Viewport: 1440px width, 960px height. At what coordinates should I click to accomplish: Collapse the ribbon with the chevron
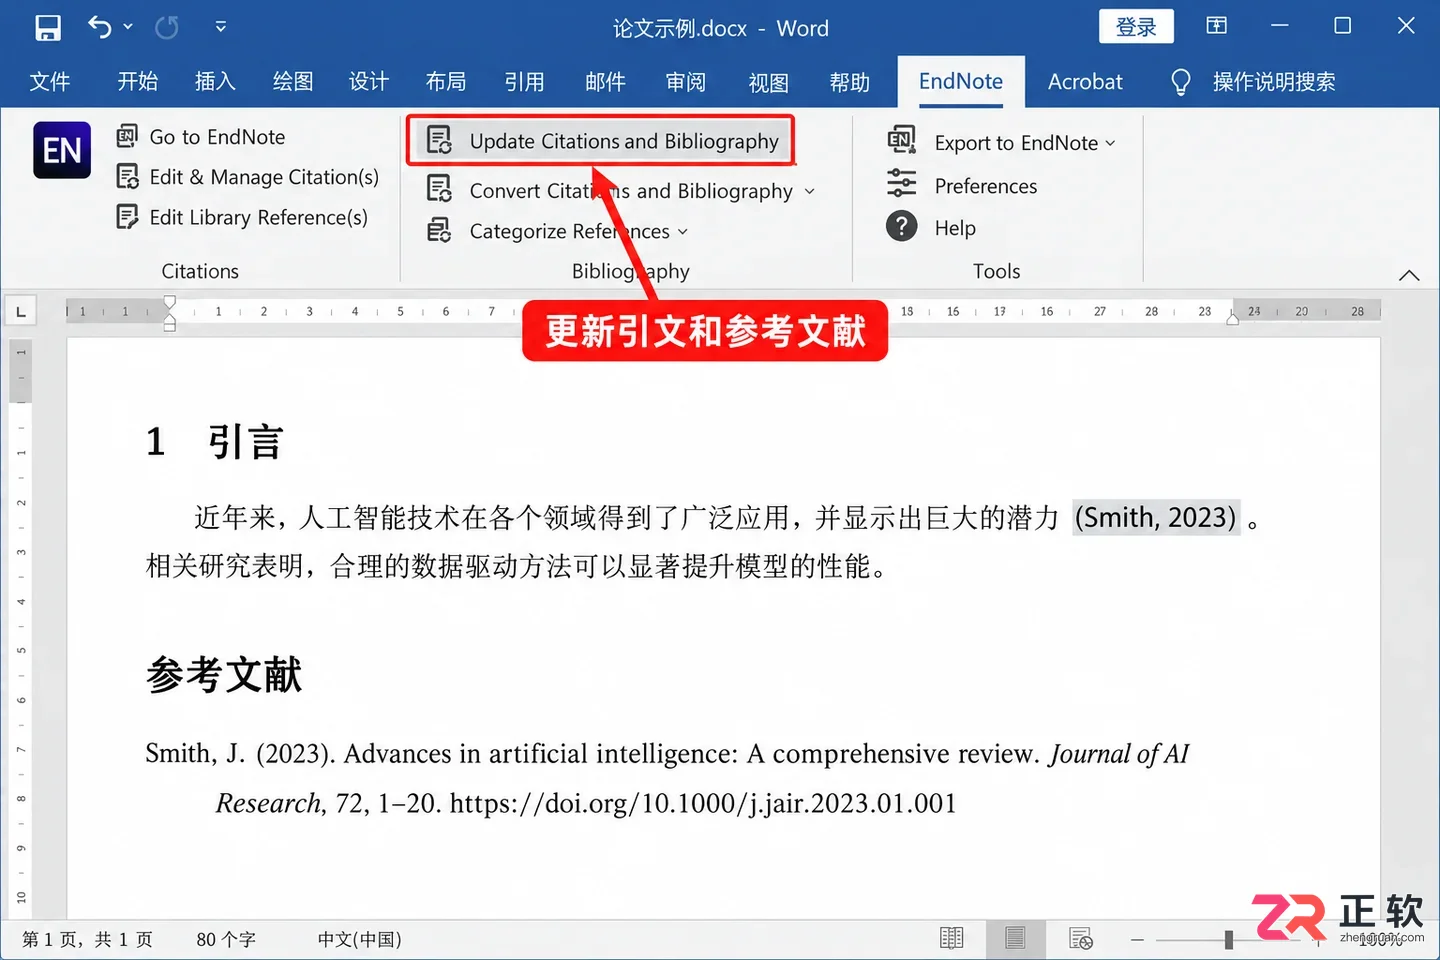(x=1409, y=275)
